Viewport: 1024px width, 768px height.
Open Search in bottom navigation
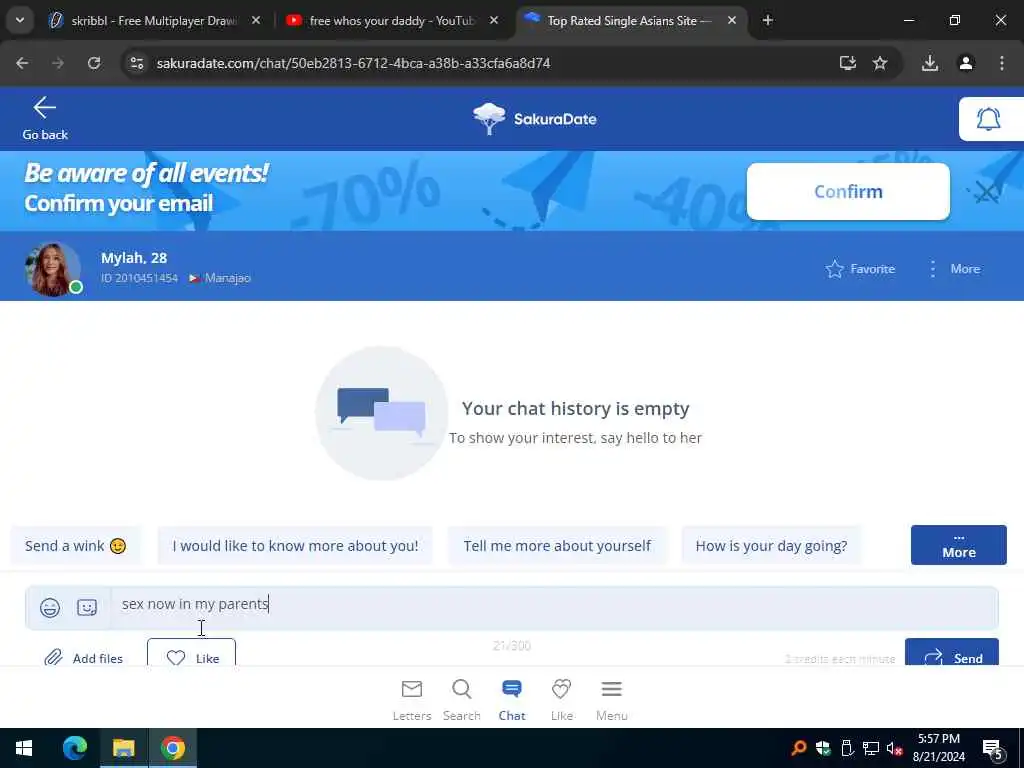pos(462,700)
